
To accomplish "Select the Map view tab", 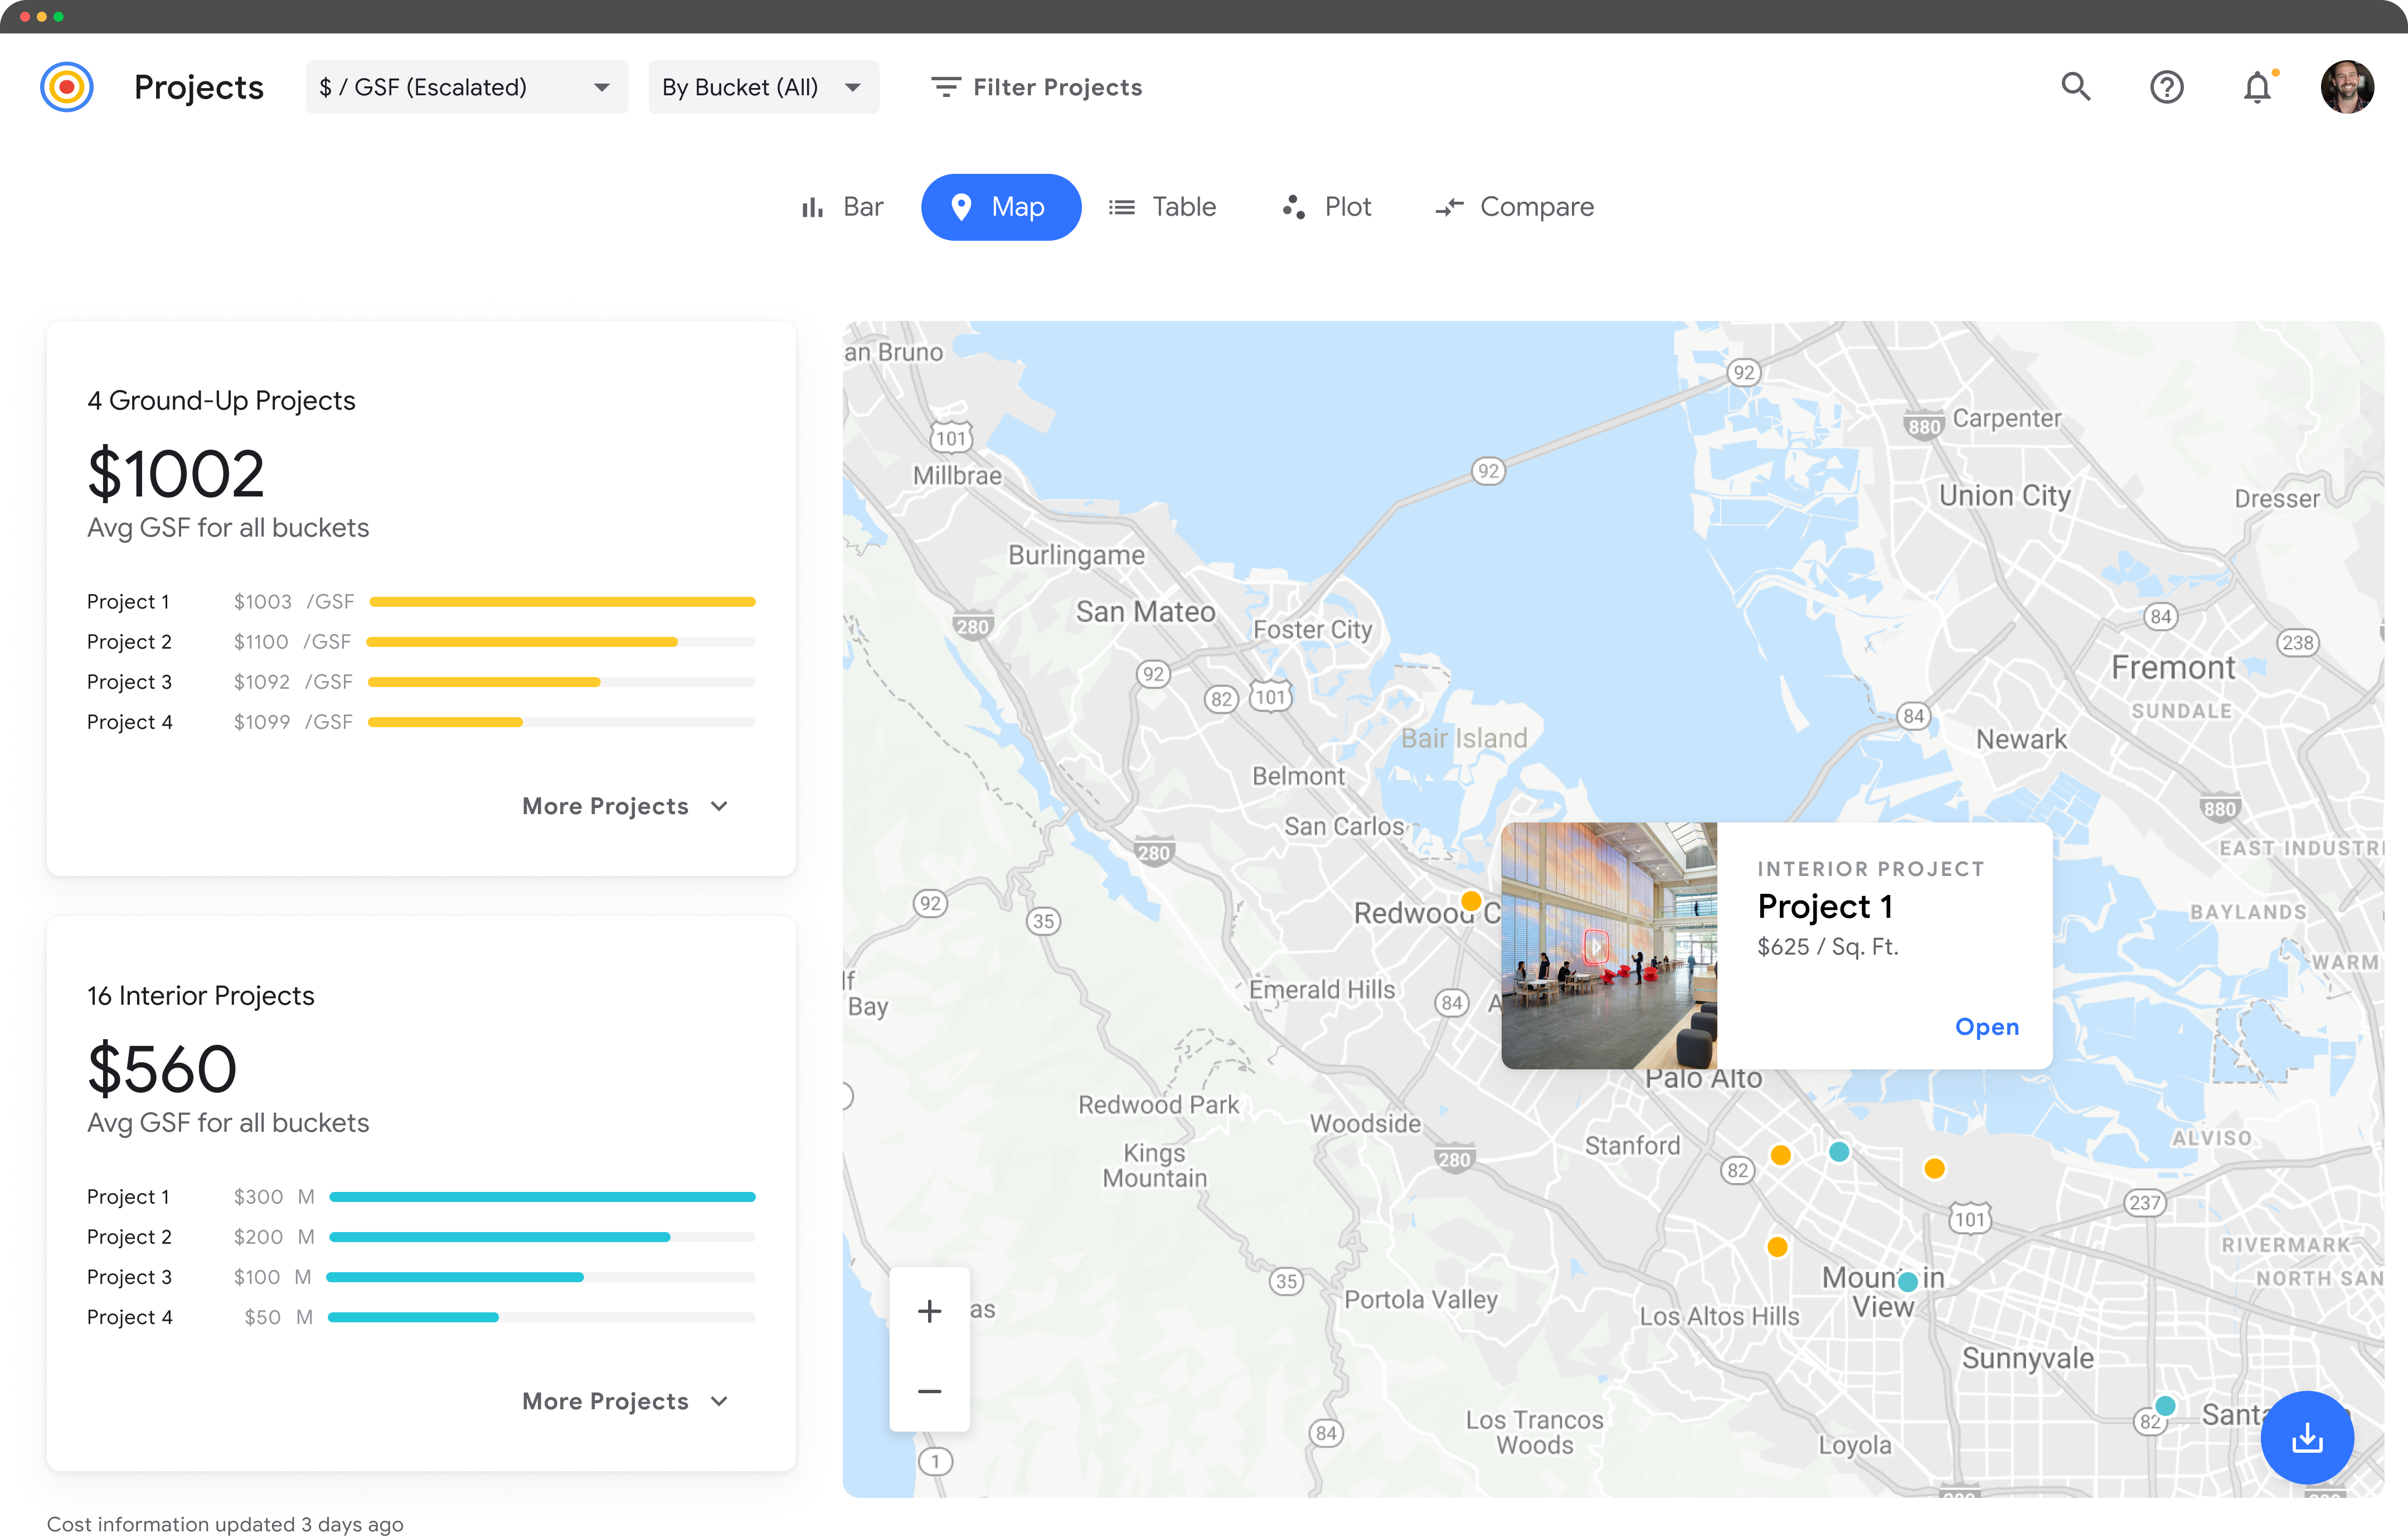I will [1000, 207].
